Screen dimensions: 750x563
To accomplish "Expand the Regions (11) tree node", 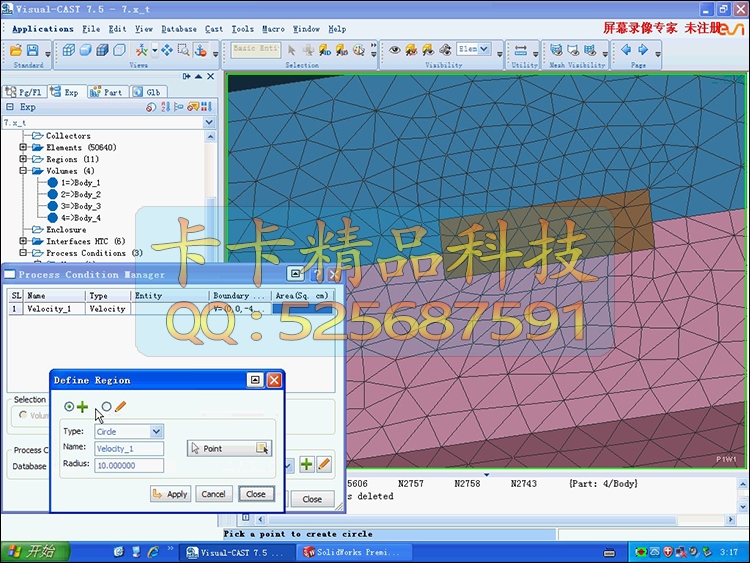I will 23,159.
